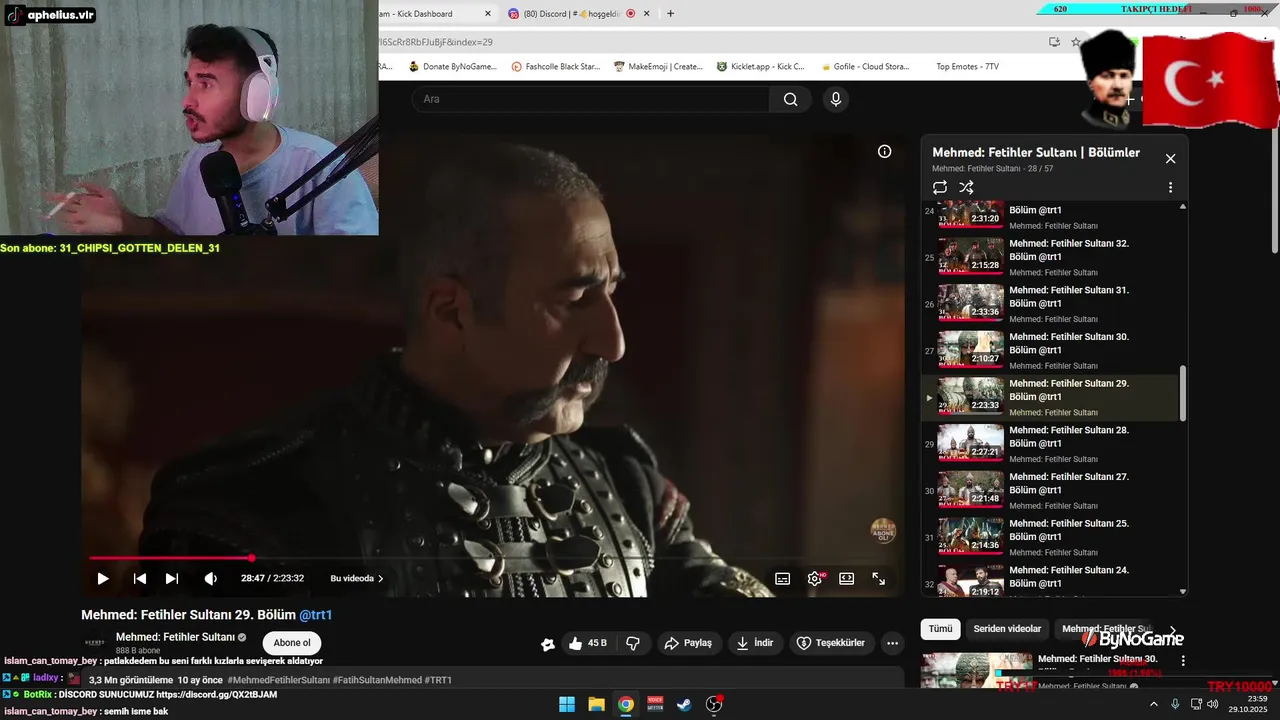Switch player to theater mode
This screenshot has width=1280, height=720.
846,578
